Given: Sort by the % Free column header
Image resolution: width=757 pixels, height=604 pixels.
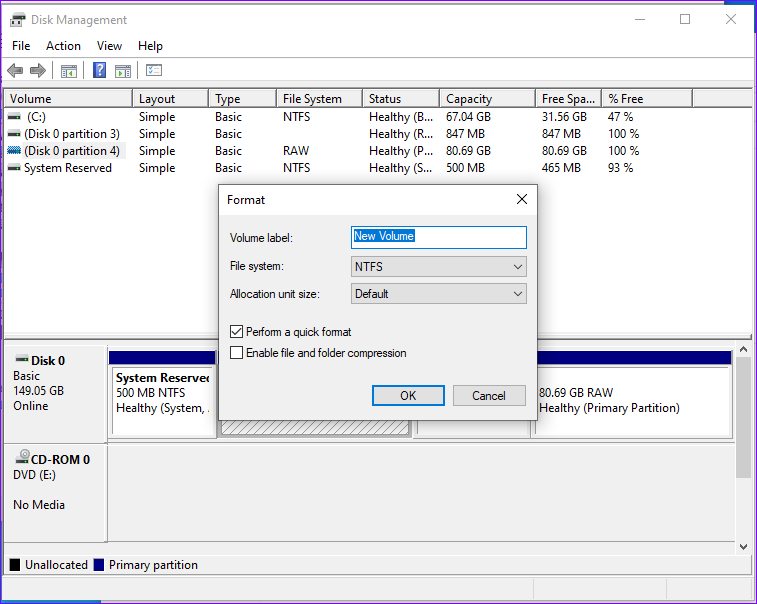Looking at the screenshot, I should pyautogui.click(x=647, y=98).
